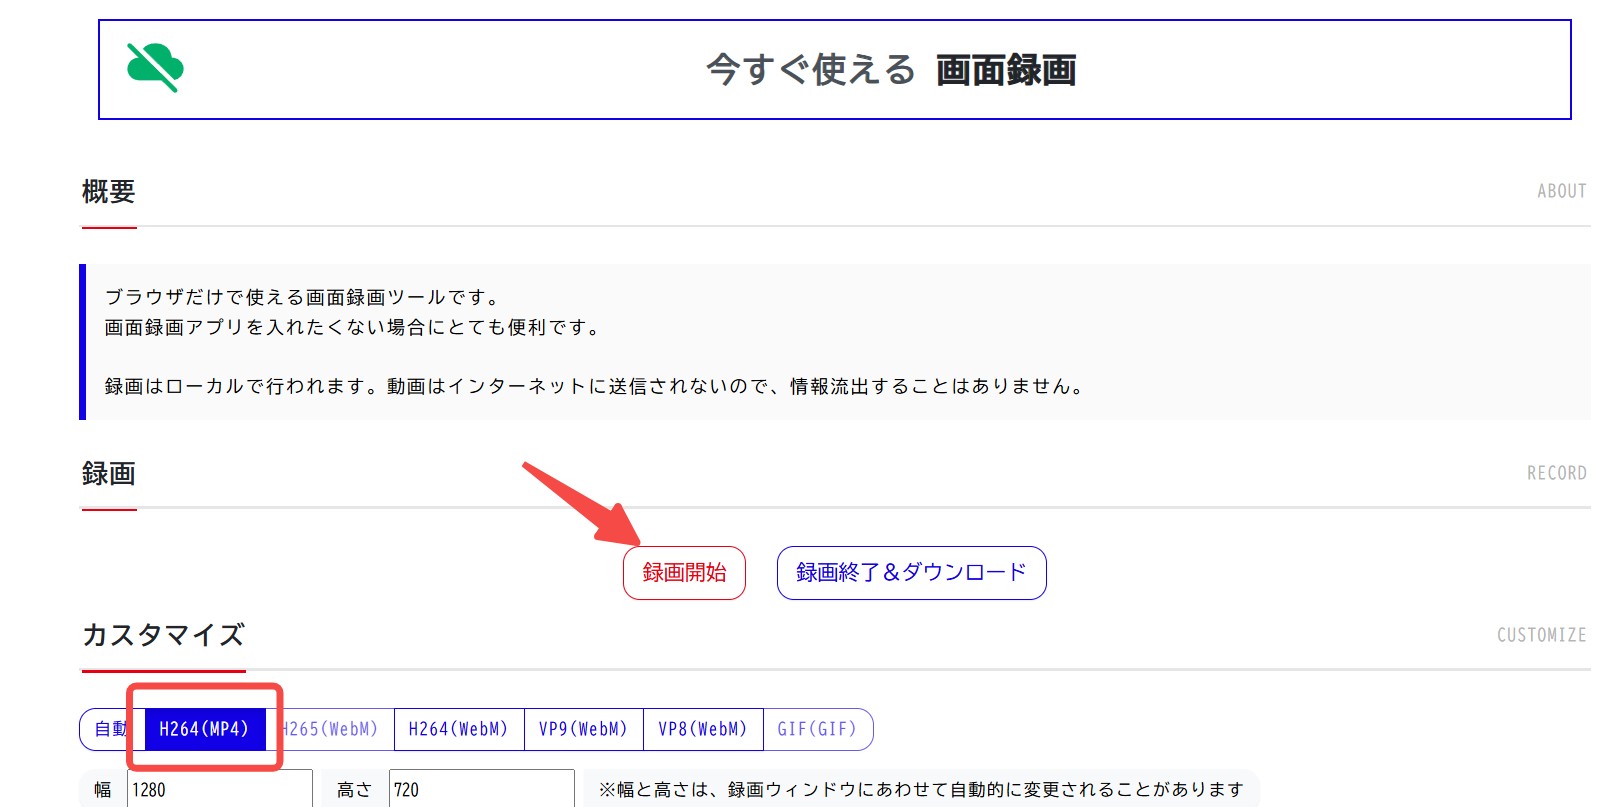Screen dimensions: 1621x807
Task: Click the RECORD section label
Action: [1556, 473]
